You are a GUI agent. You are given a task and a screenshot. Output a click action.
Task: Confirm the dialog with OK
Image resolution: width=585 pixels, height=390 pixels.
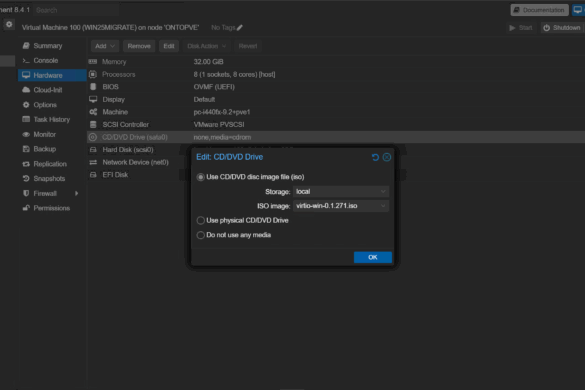(x=373, y=258)
